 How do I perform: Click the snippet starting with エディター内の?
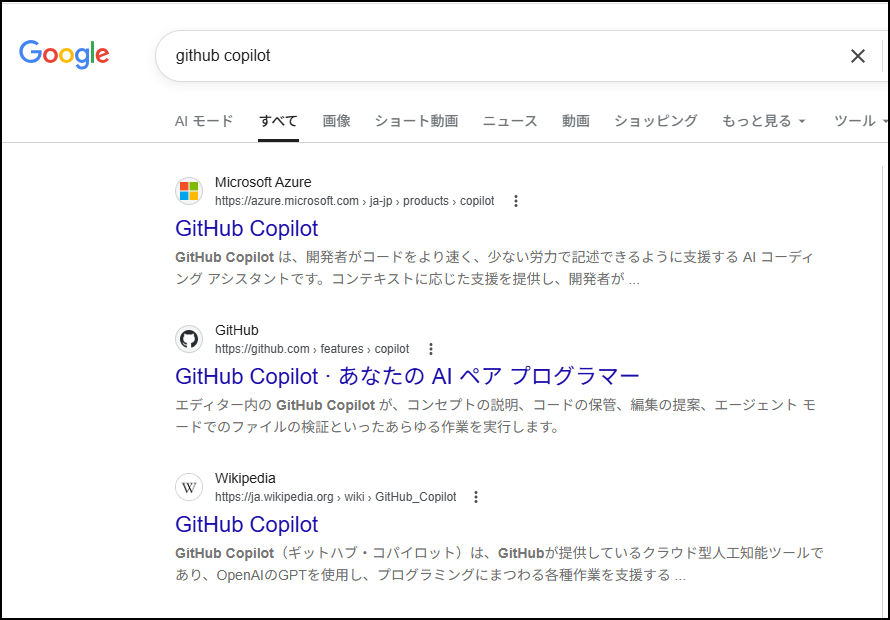[496, 416]
